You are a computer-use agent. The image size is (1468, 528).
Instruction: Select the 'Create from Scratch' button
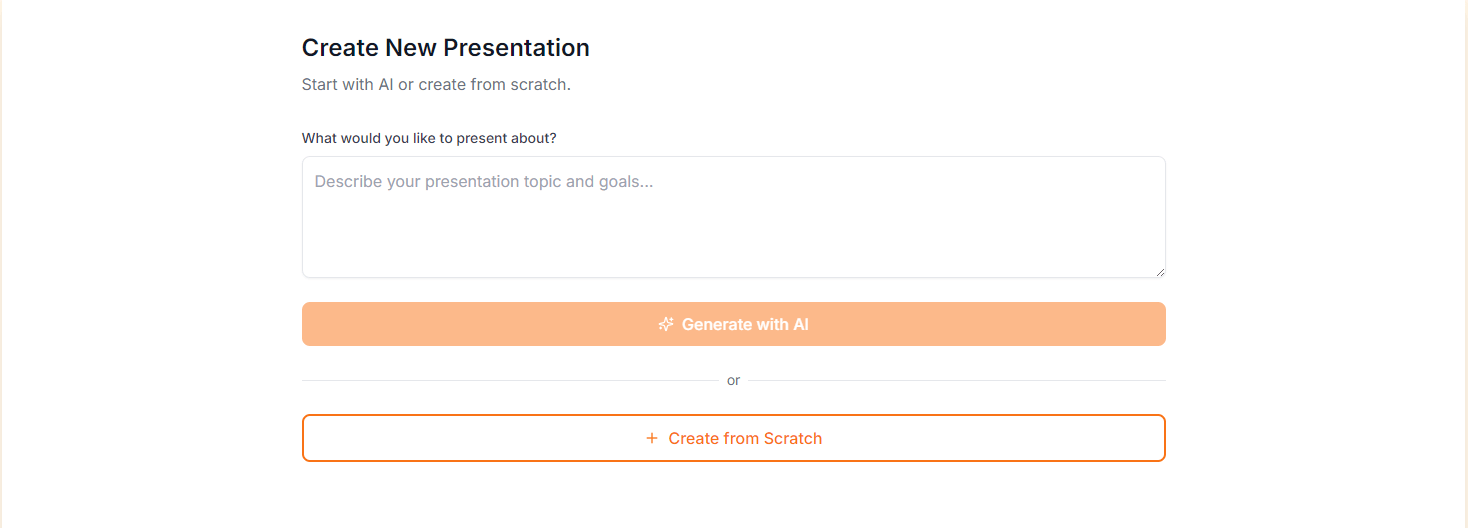click(x=734, y=438)
